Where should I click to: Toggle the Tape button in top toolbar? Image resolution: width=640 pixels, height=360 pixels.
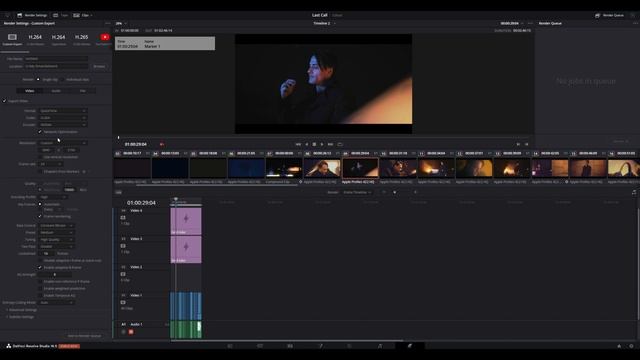(x=60, y=15)
